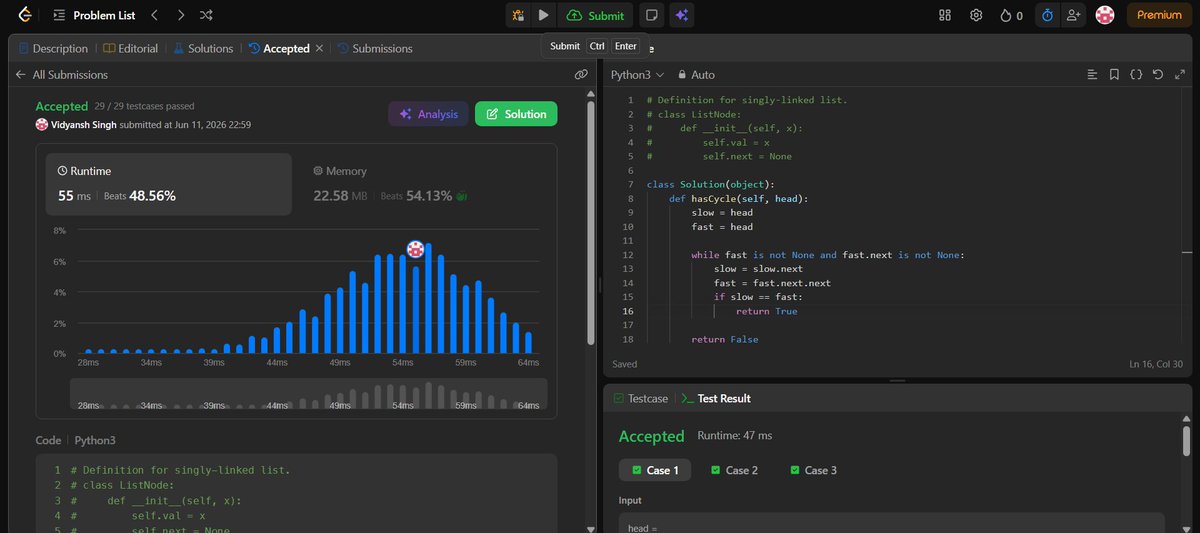Click the '29 / 29 testcases passed' text
Viewport: 1200px width, 533px height.
(144, 106)
